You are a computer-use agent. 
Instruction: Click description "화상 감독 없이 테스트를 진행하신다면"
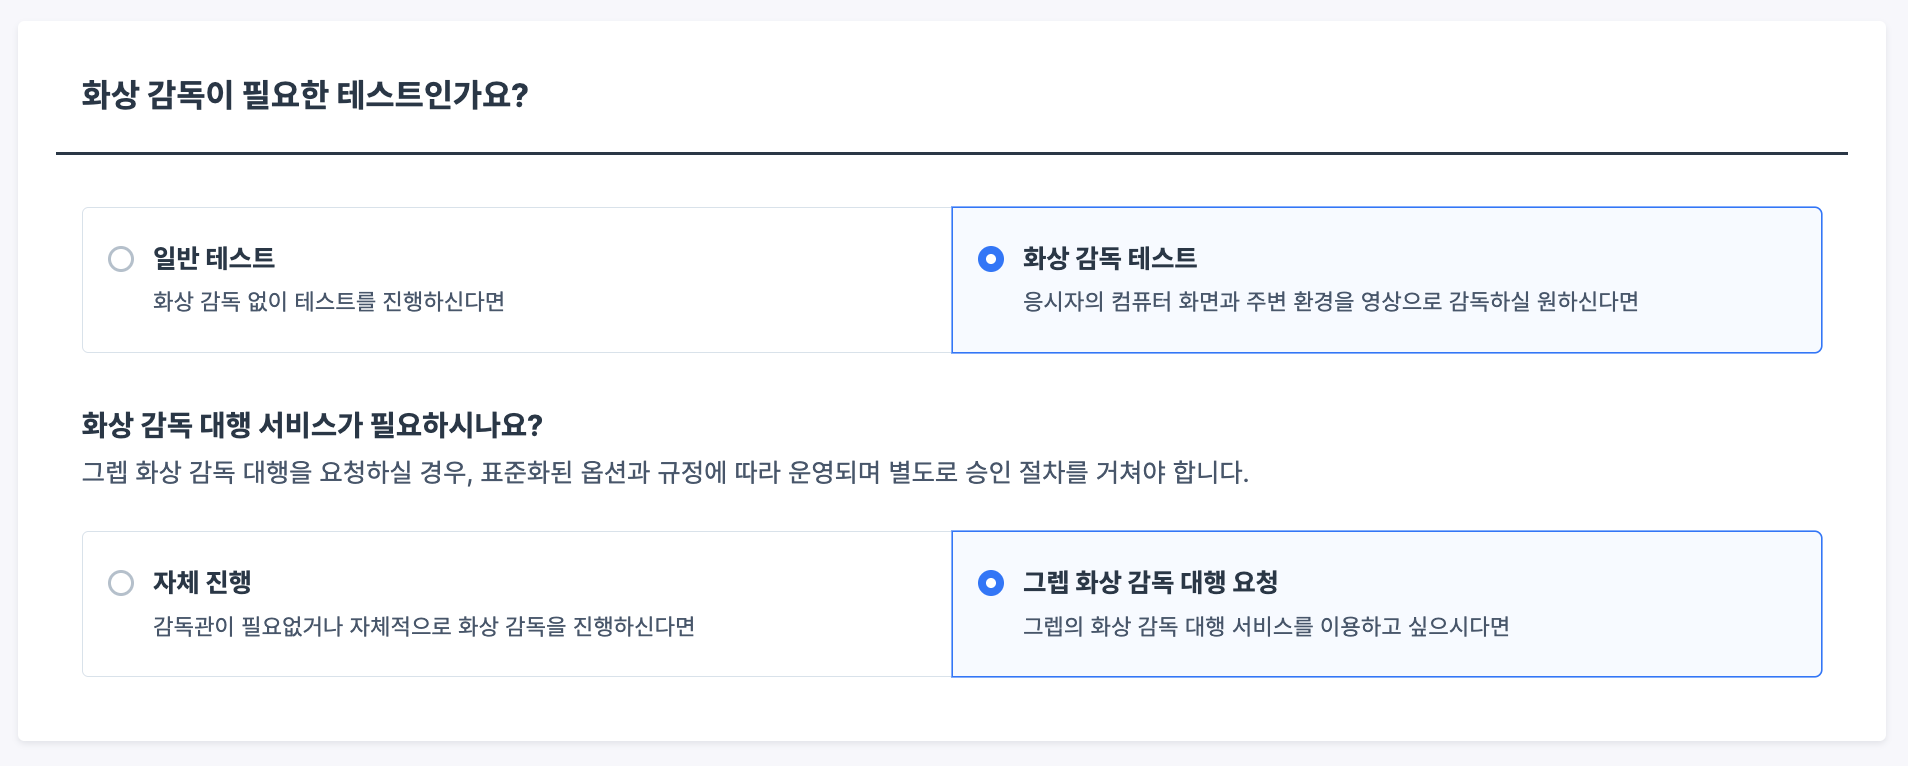(x=328, y=302)
